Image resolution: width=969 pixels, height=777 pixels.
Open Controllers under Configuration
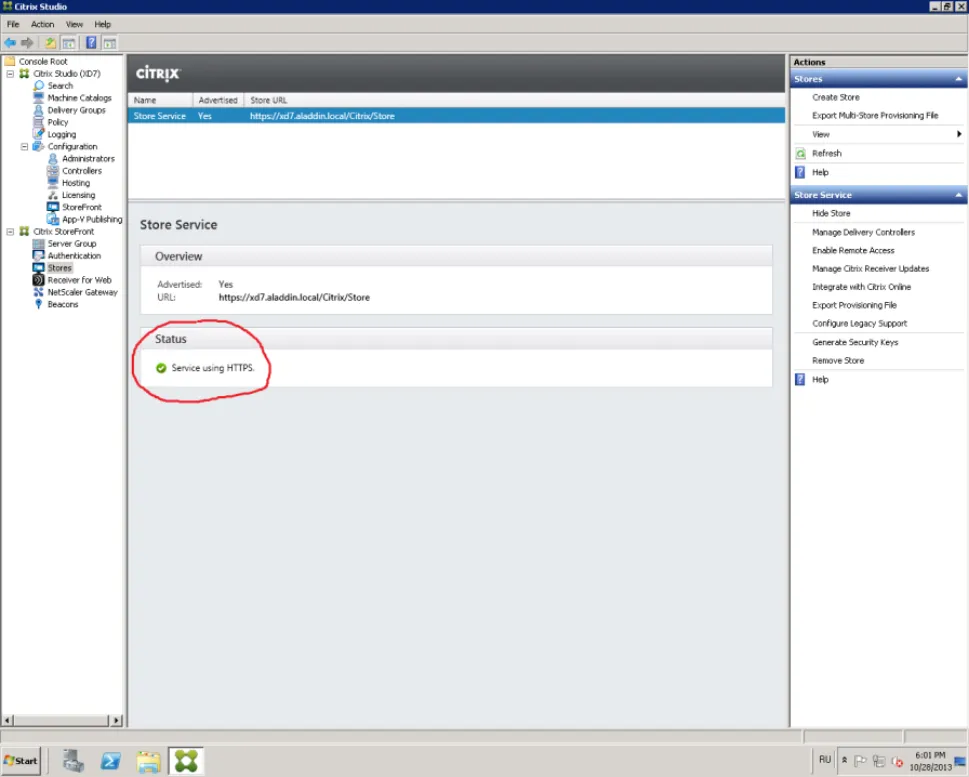tap(82, 171)
